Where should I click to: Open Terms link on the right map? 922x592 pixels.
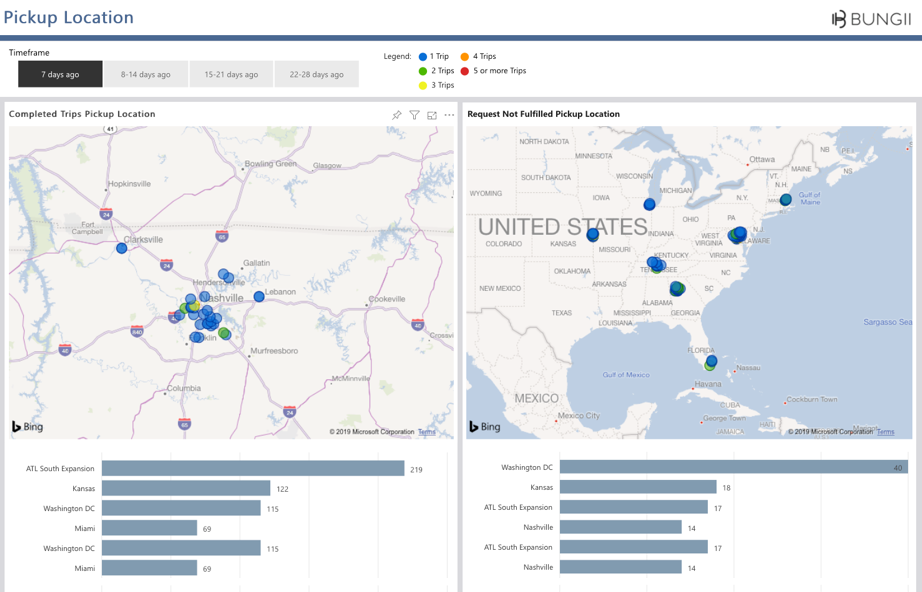pyautogui.click(x=885, y=432)
